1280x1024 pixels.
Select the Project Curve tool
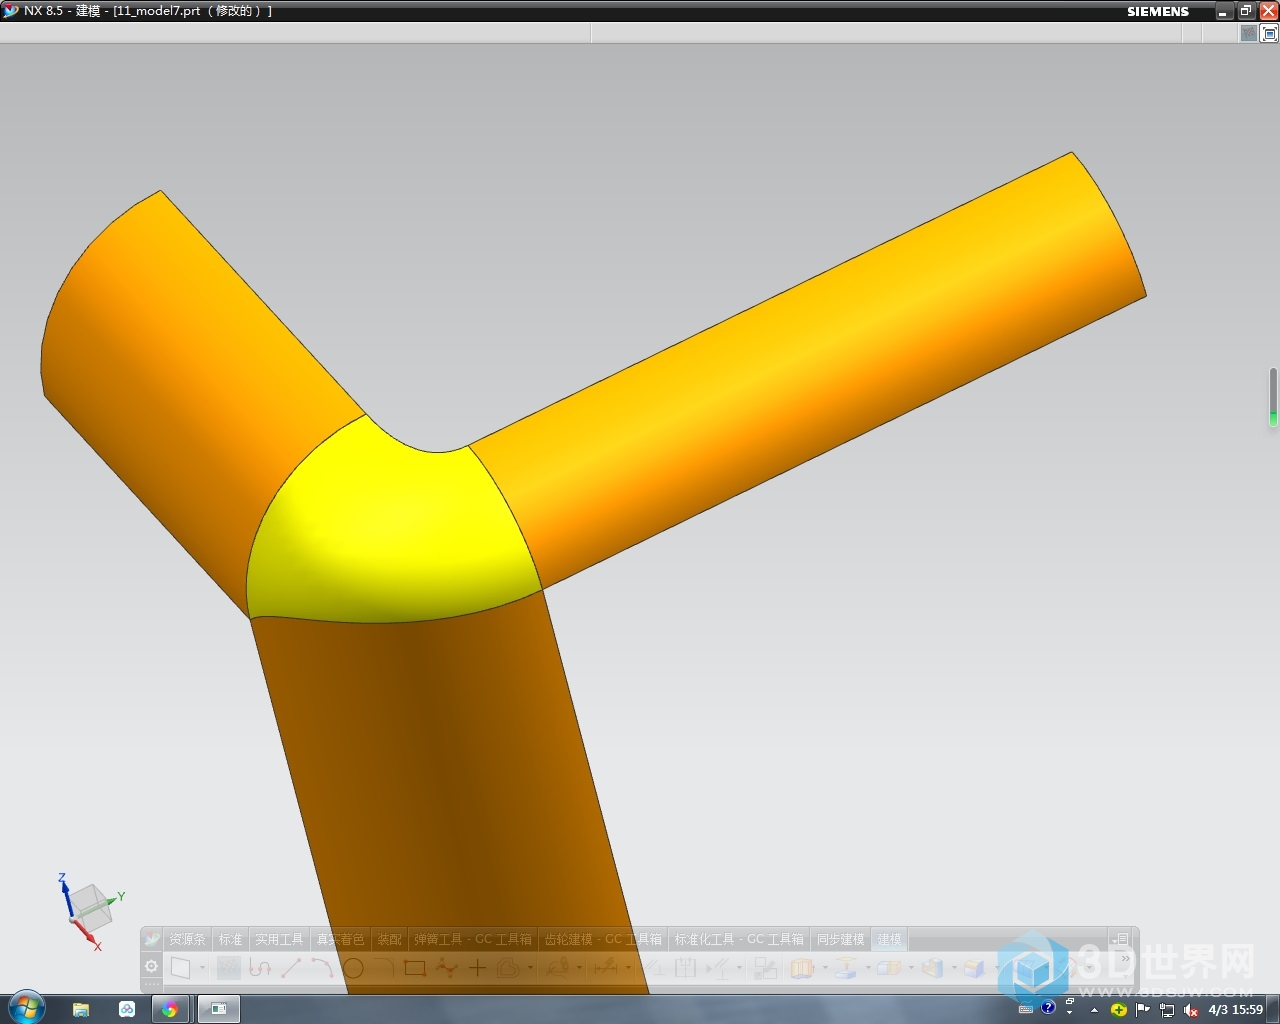pyautogui.click(x=557, y=967)
